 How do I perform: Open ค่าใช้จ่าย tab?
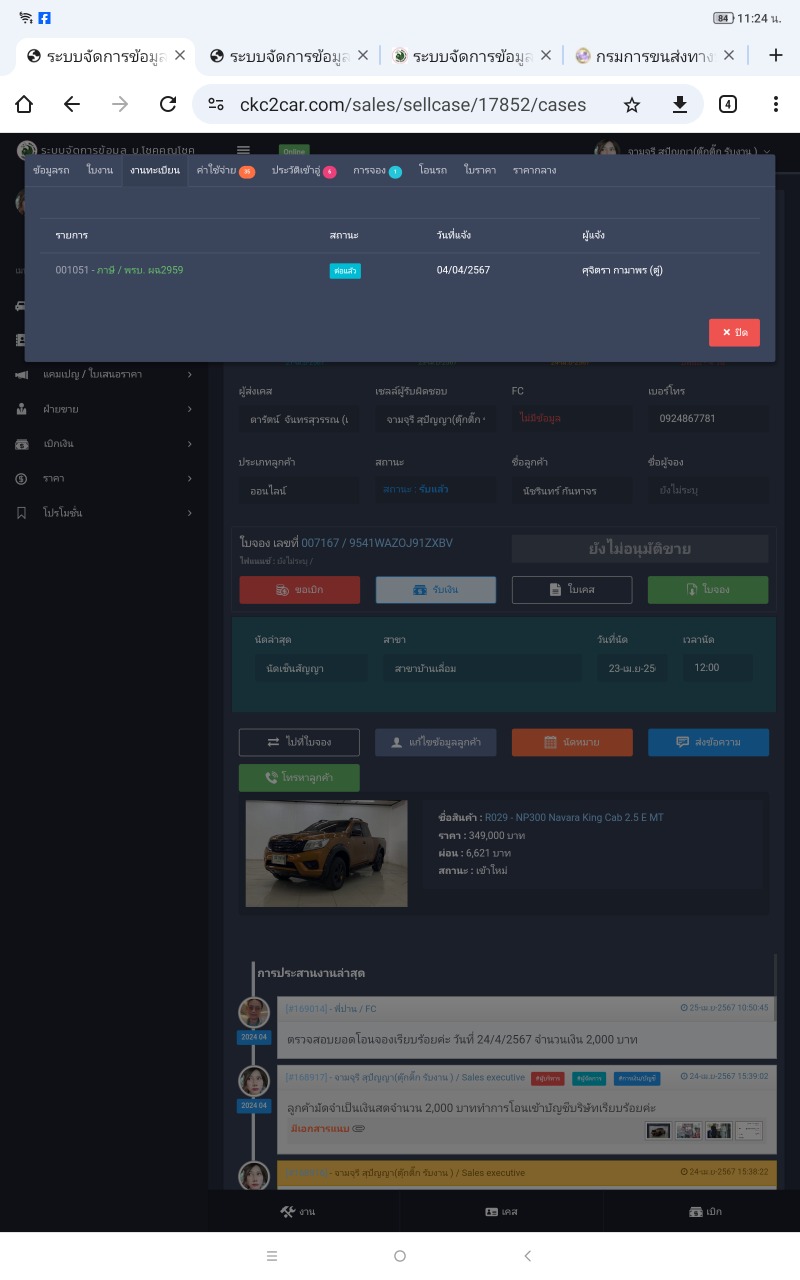click(225, 171)
